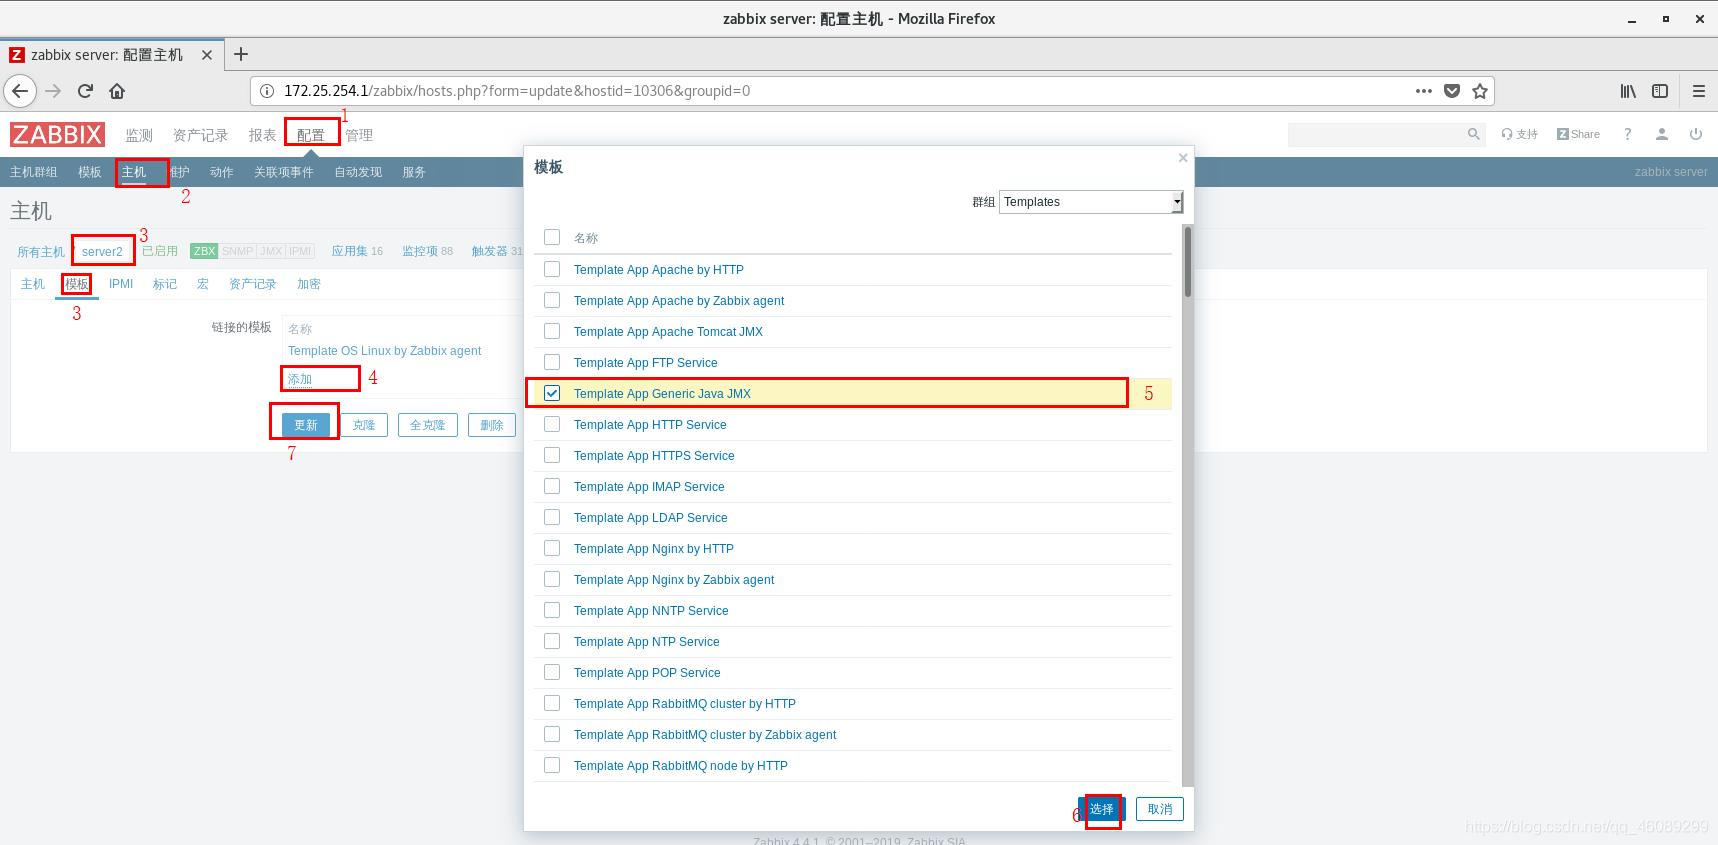Switch to the 加密 tab

pyautogui.click(x=309, y=284)
